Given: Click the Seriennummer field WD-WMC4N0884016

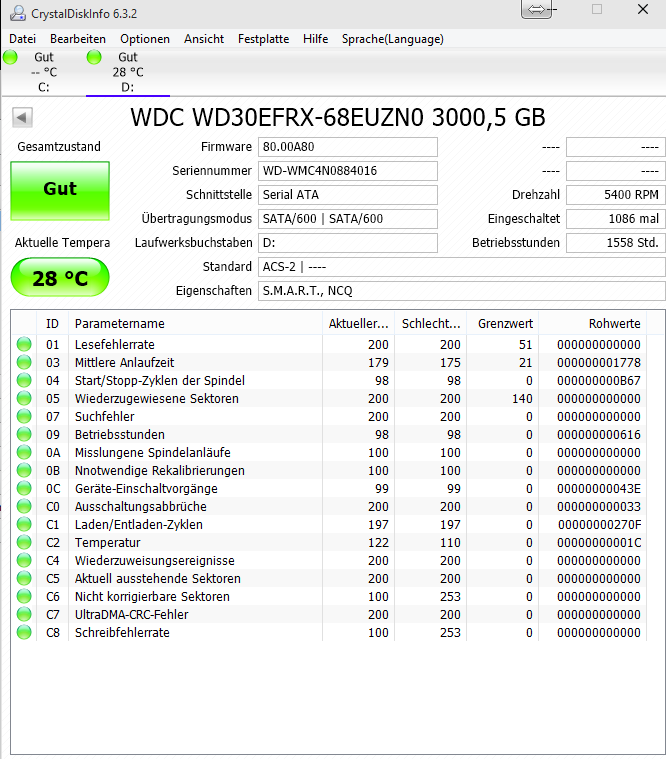Looking at the screenshot, I should pos(348,171).
